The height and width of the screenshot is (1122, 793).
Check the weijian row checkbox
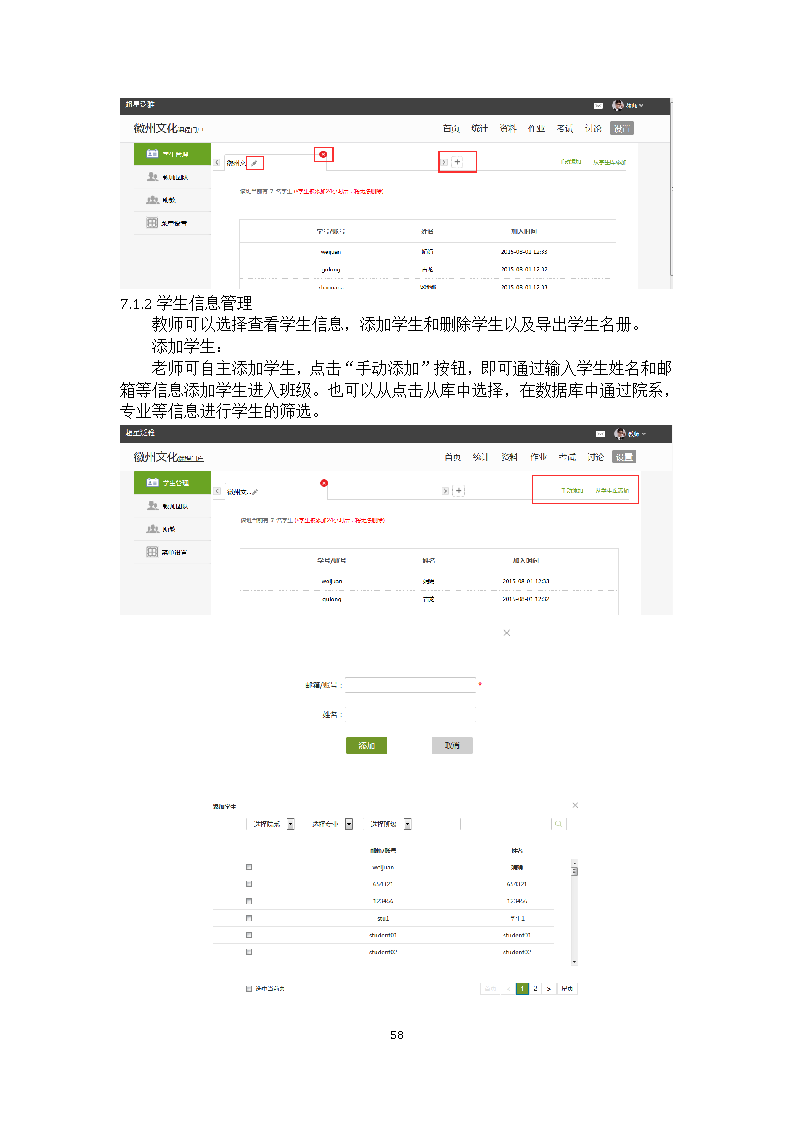point(249,867)
